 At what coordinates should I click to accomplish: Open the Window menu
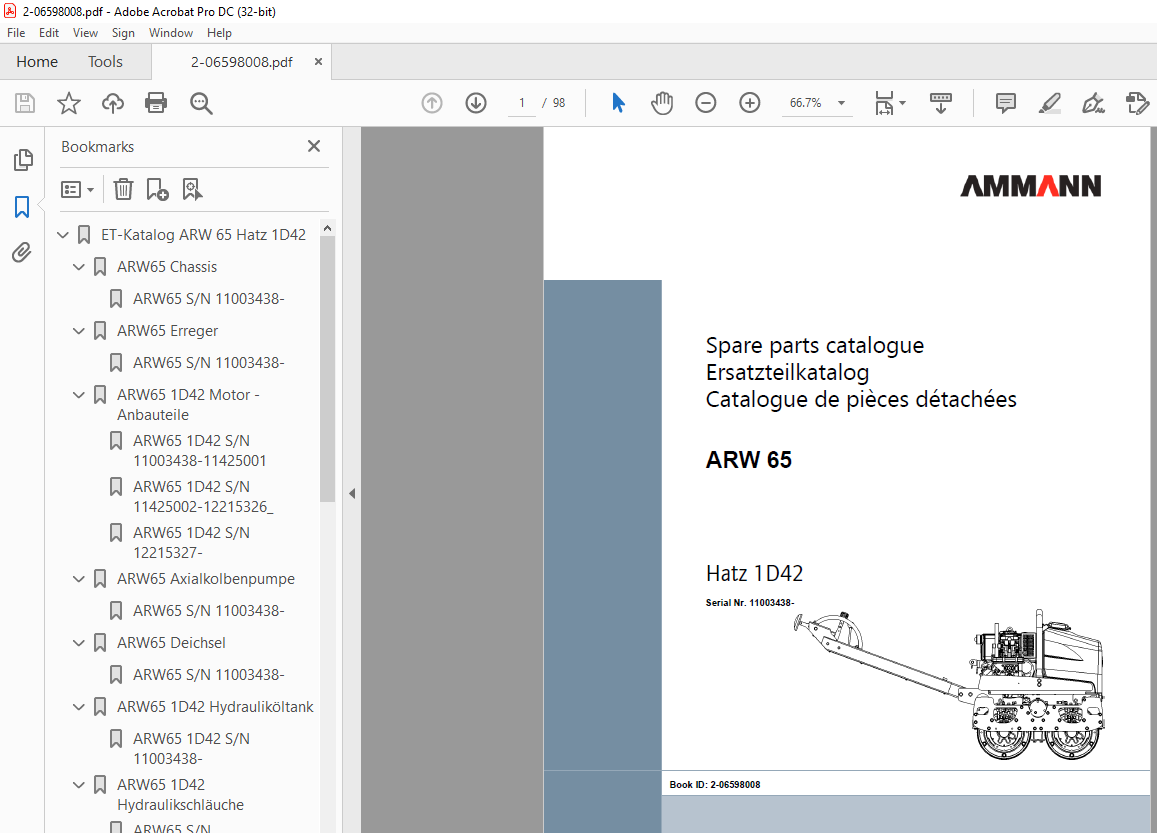tap(170, 32)
